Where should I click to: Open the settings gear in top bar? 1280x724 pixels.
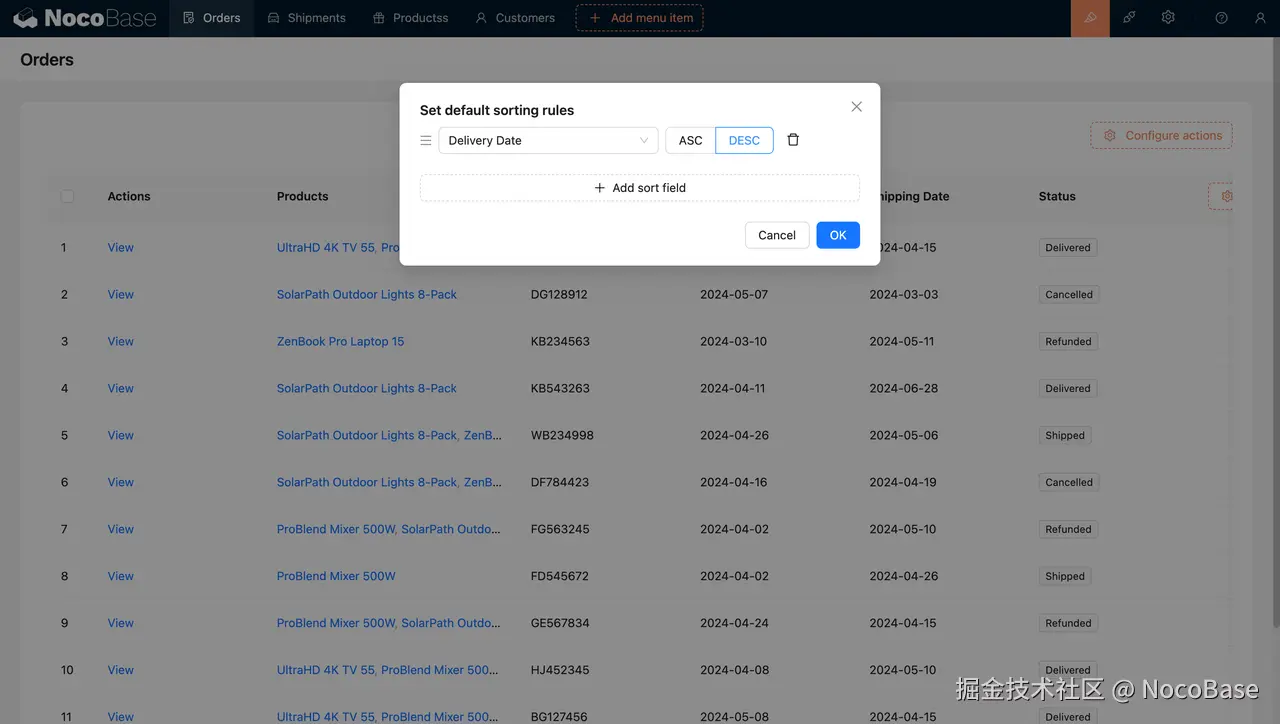1168,18
